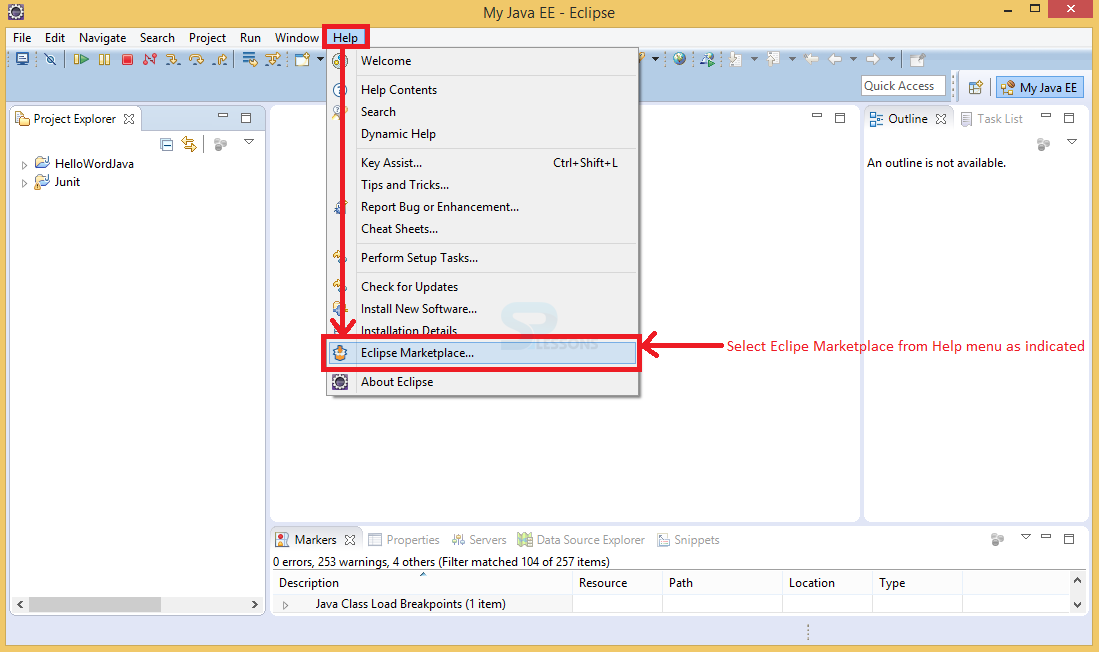Viewport: 1099px width, 652px height.
Task: Select Eclipse Marketplace... in the Help menu
Action: pos(483,353)
